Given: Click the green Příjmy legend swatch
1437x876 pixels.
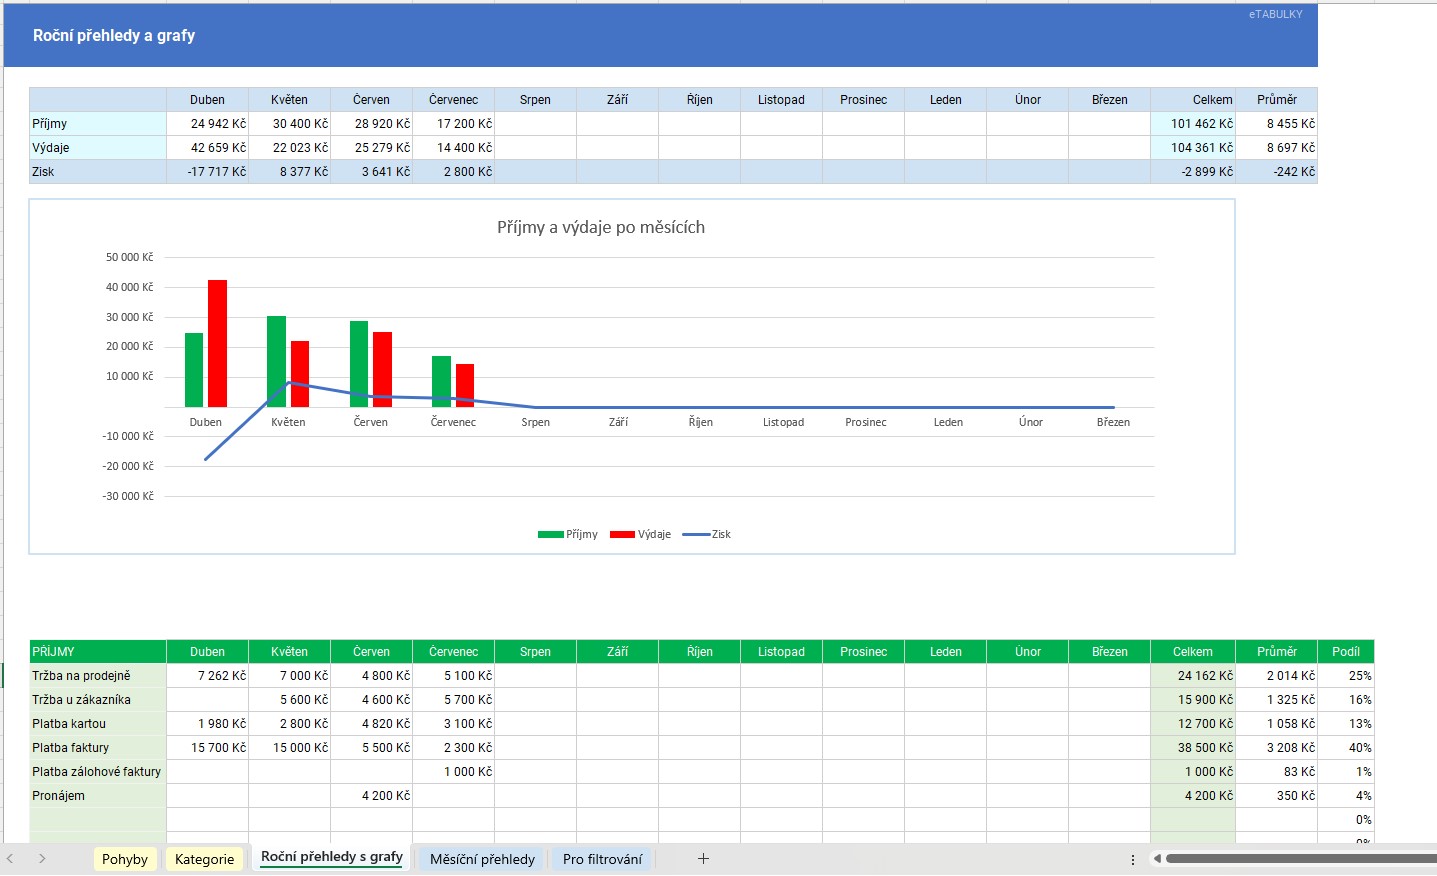Looking at the screenshot, I should click(x=550, y=535).
